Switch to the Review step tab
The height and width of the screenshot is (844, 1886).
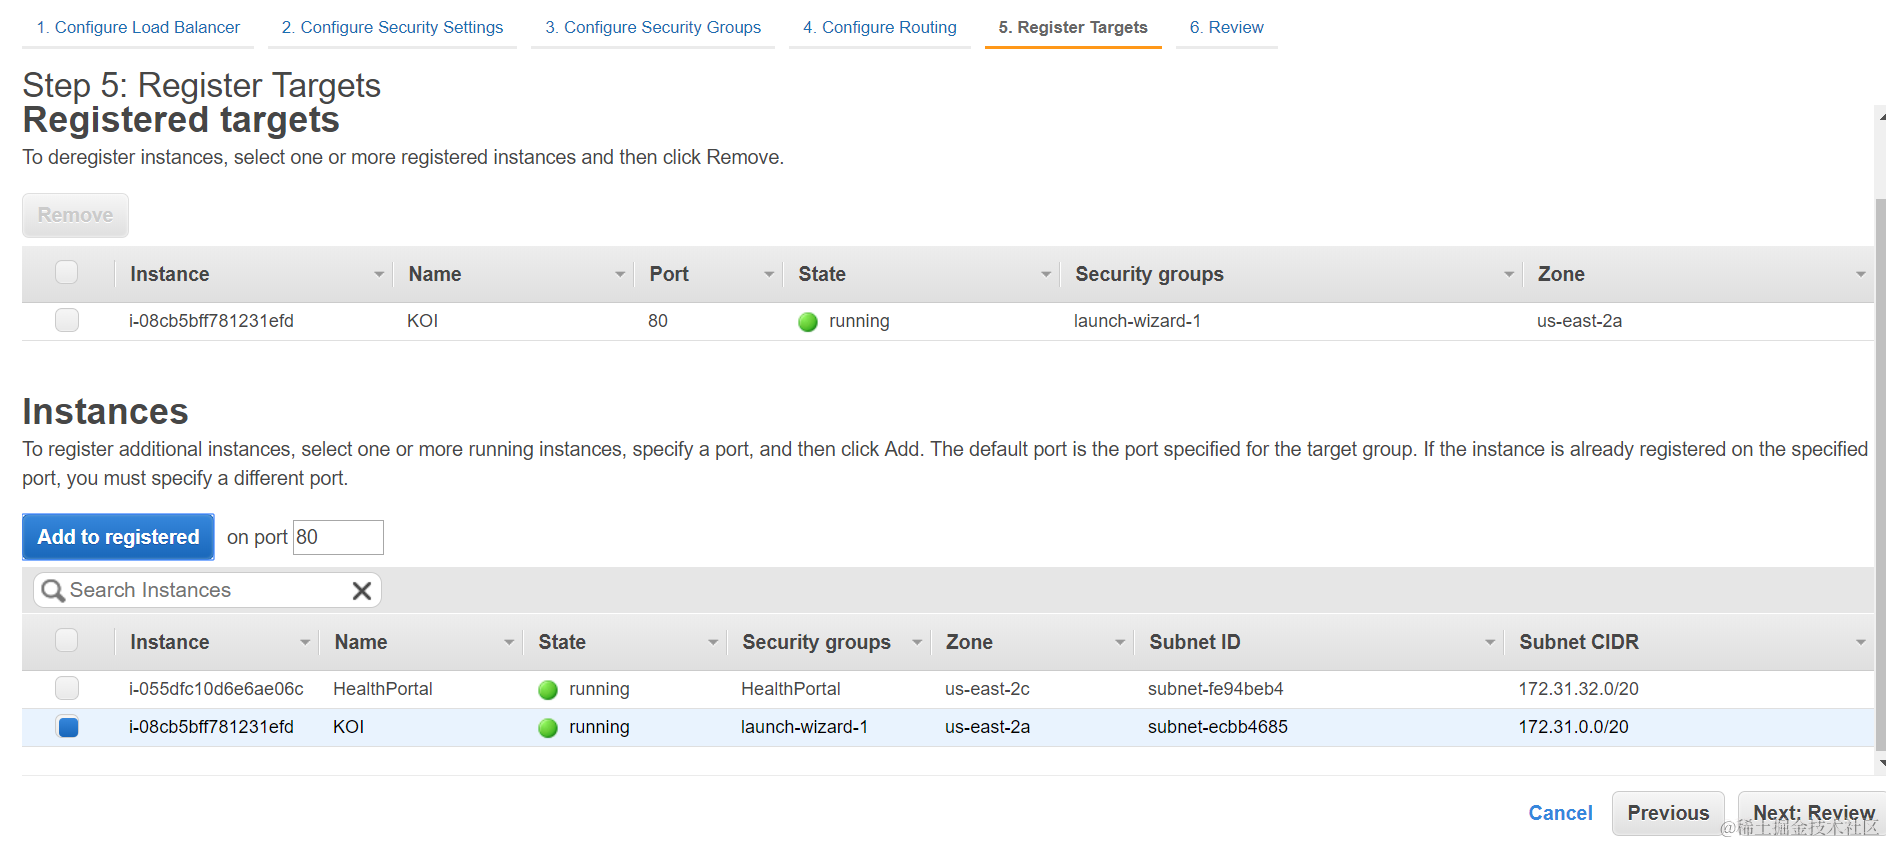click(x=1226, y=27)
